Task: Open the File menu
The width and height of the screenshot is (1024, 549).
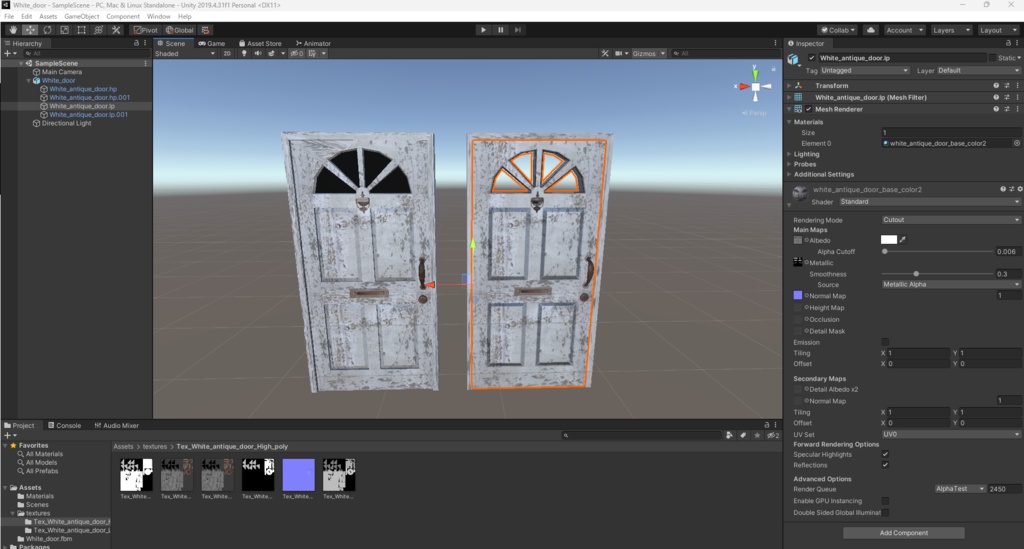Action: point(9,16)
